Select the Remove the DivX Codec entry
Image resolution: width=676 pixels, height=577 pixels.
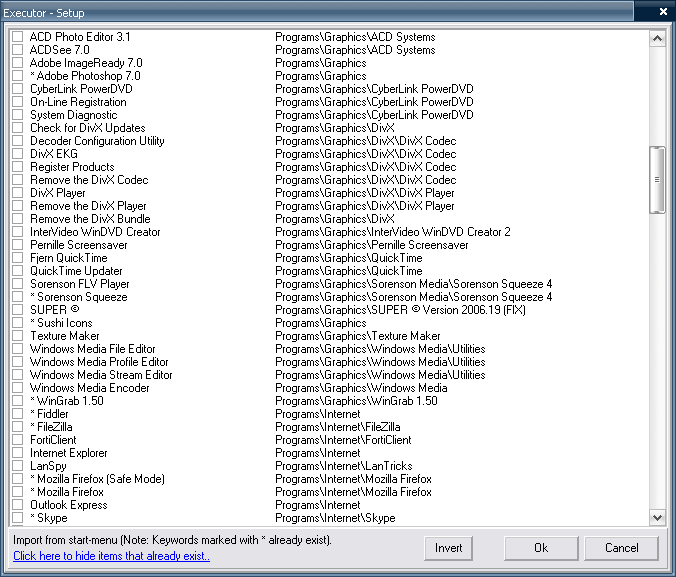coord(89,180)
